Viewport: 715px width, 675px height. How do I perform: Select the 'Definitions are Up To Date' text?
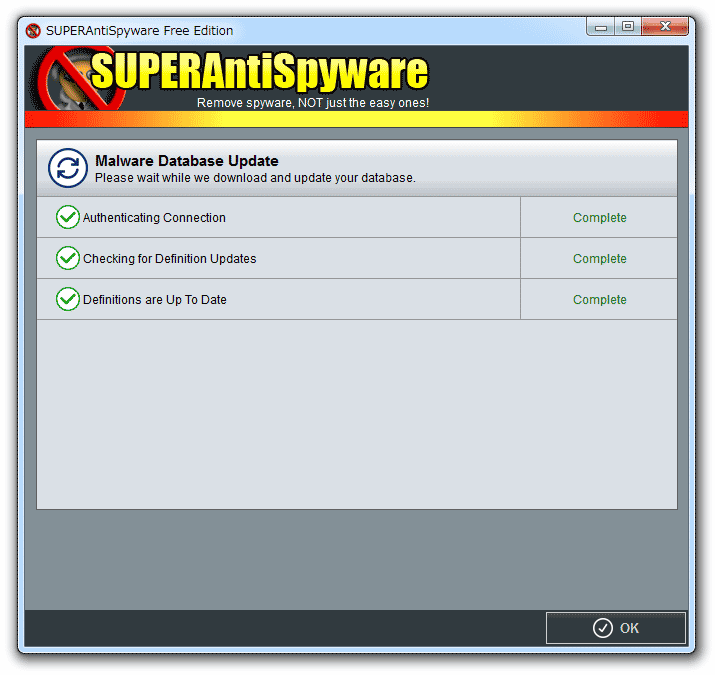(x=155, y=300)
